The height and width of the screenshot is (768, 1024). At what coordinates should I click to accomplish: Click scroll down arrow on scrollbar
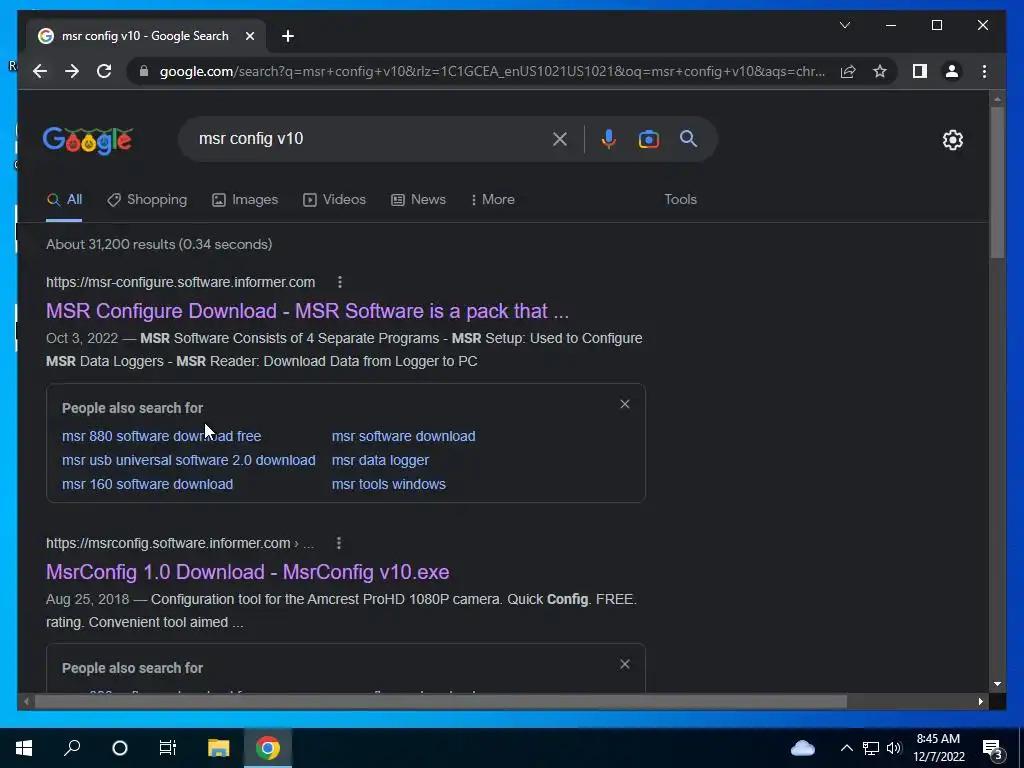[997, 684]
